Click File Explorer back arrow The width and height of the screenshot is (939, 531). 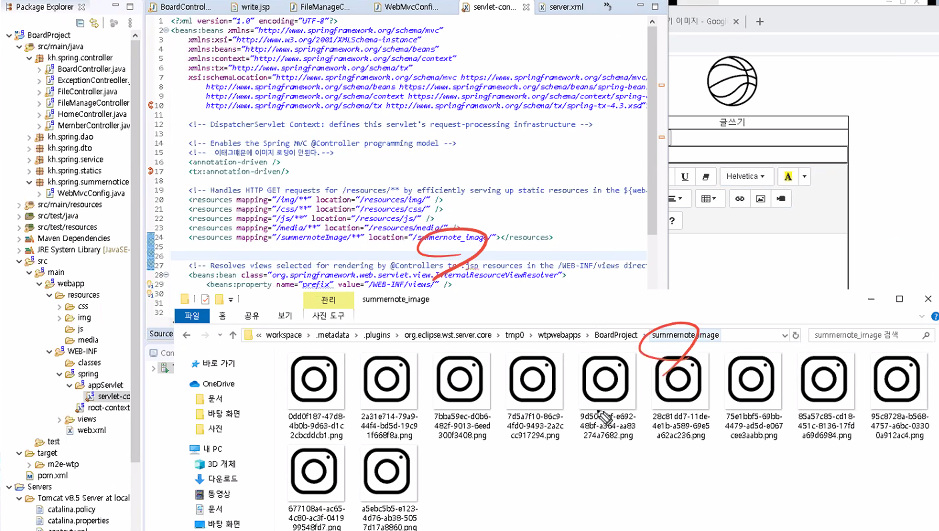point(186,335)
